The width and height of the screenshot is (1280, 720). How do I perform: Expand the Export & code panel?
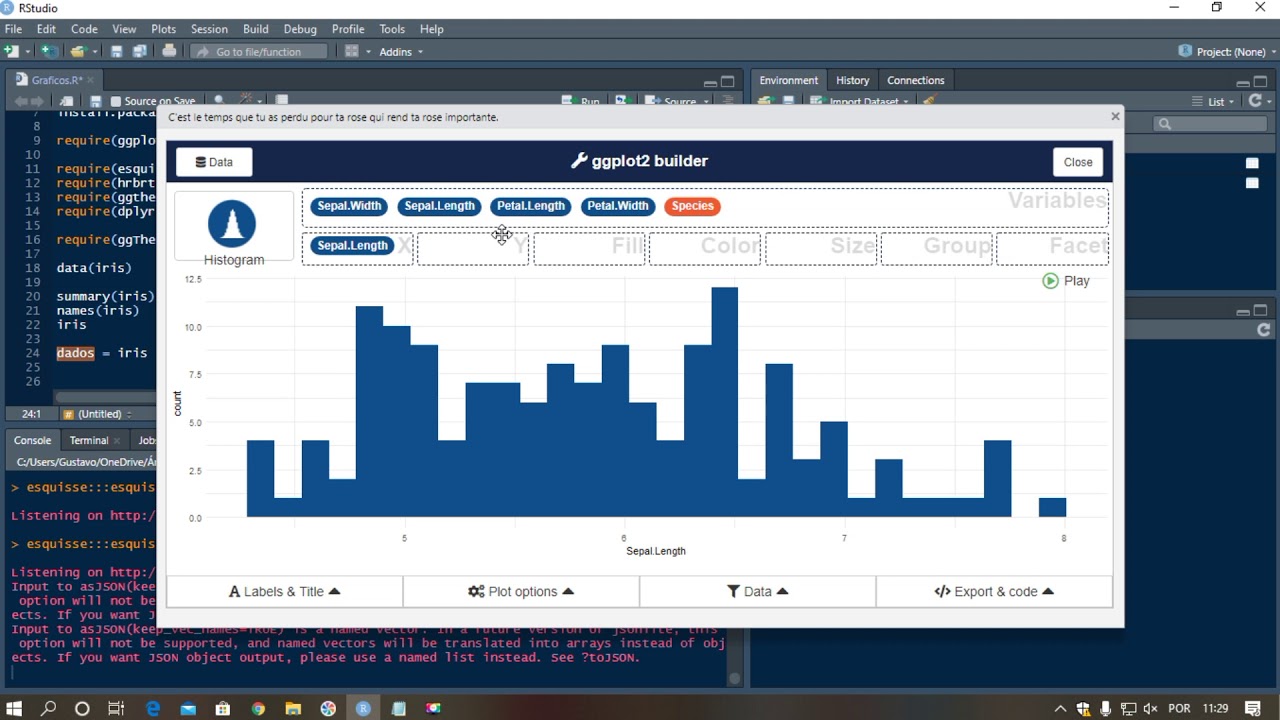click(x=994, y=591)
